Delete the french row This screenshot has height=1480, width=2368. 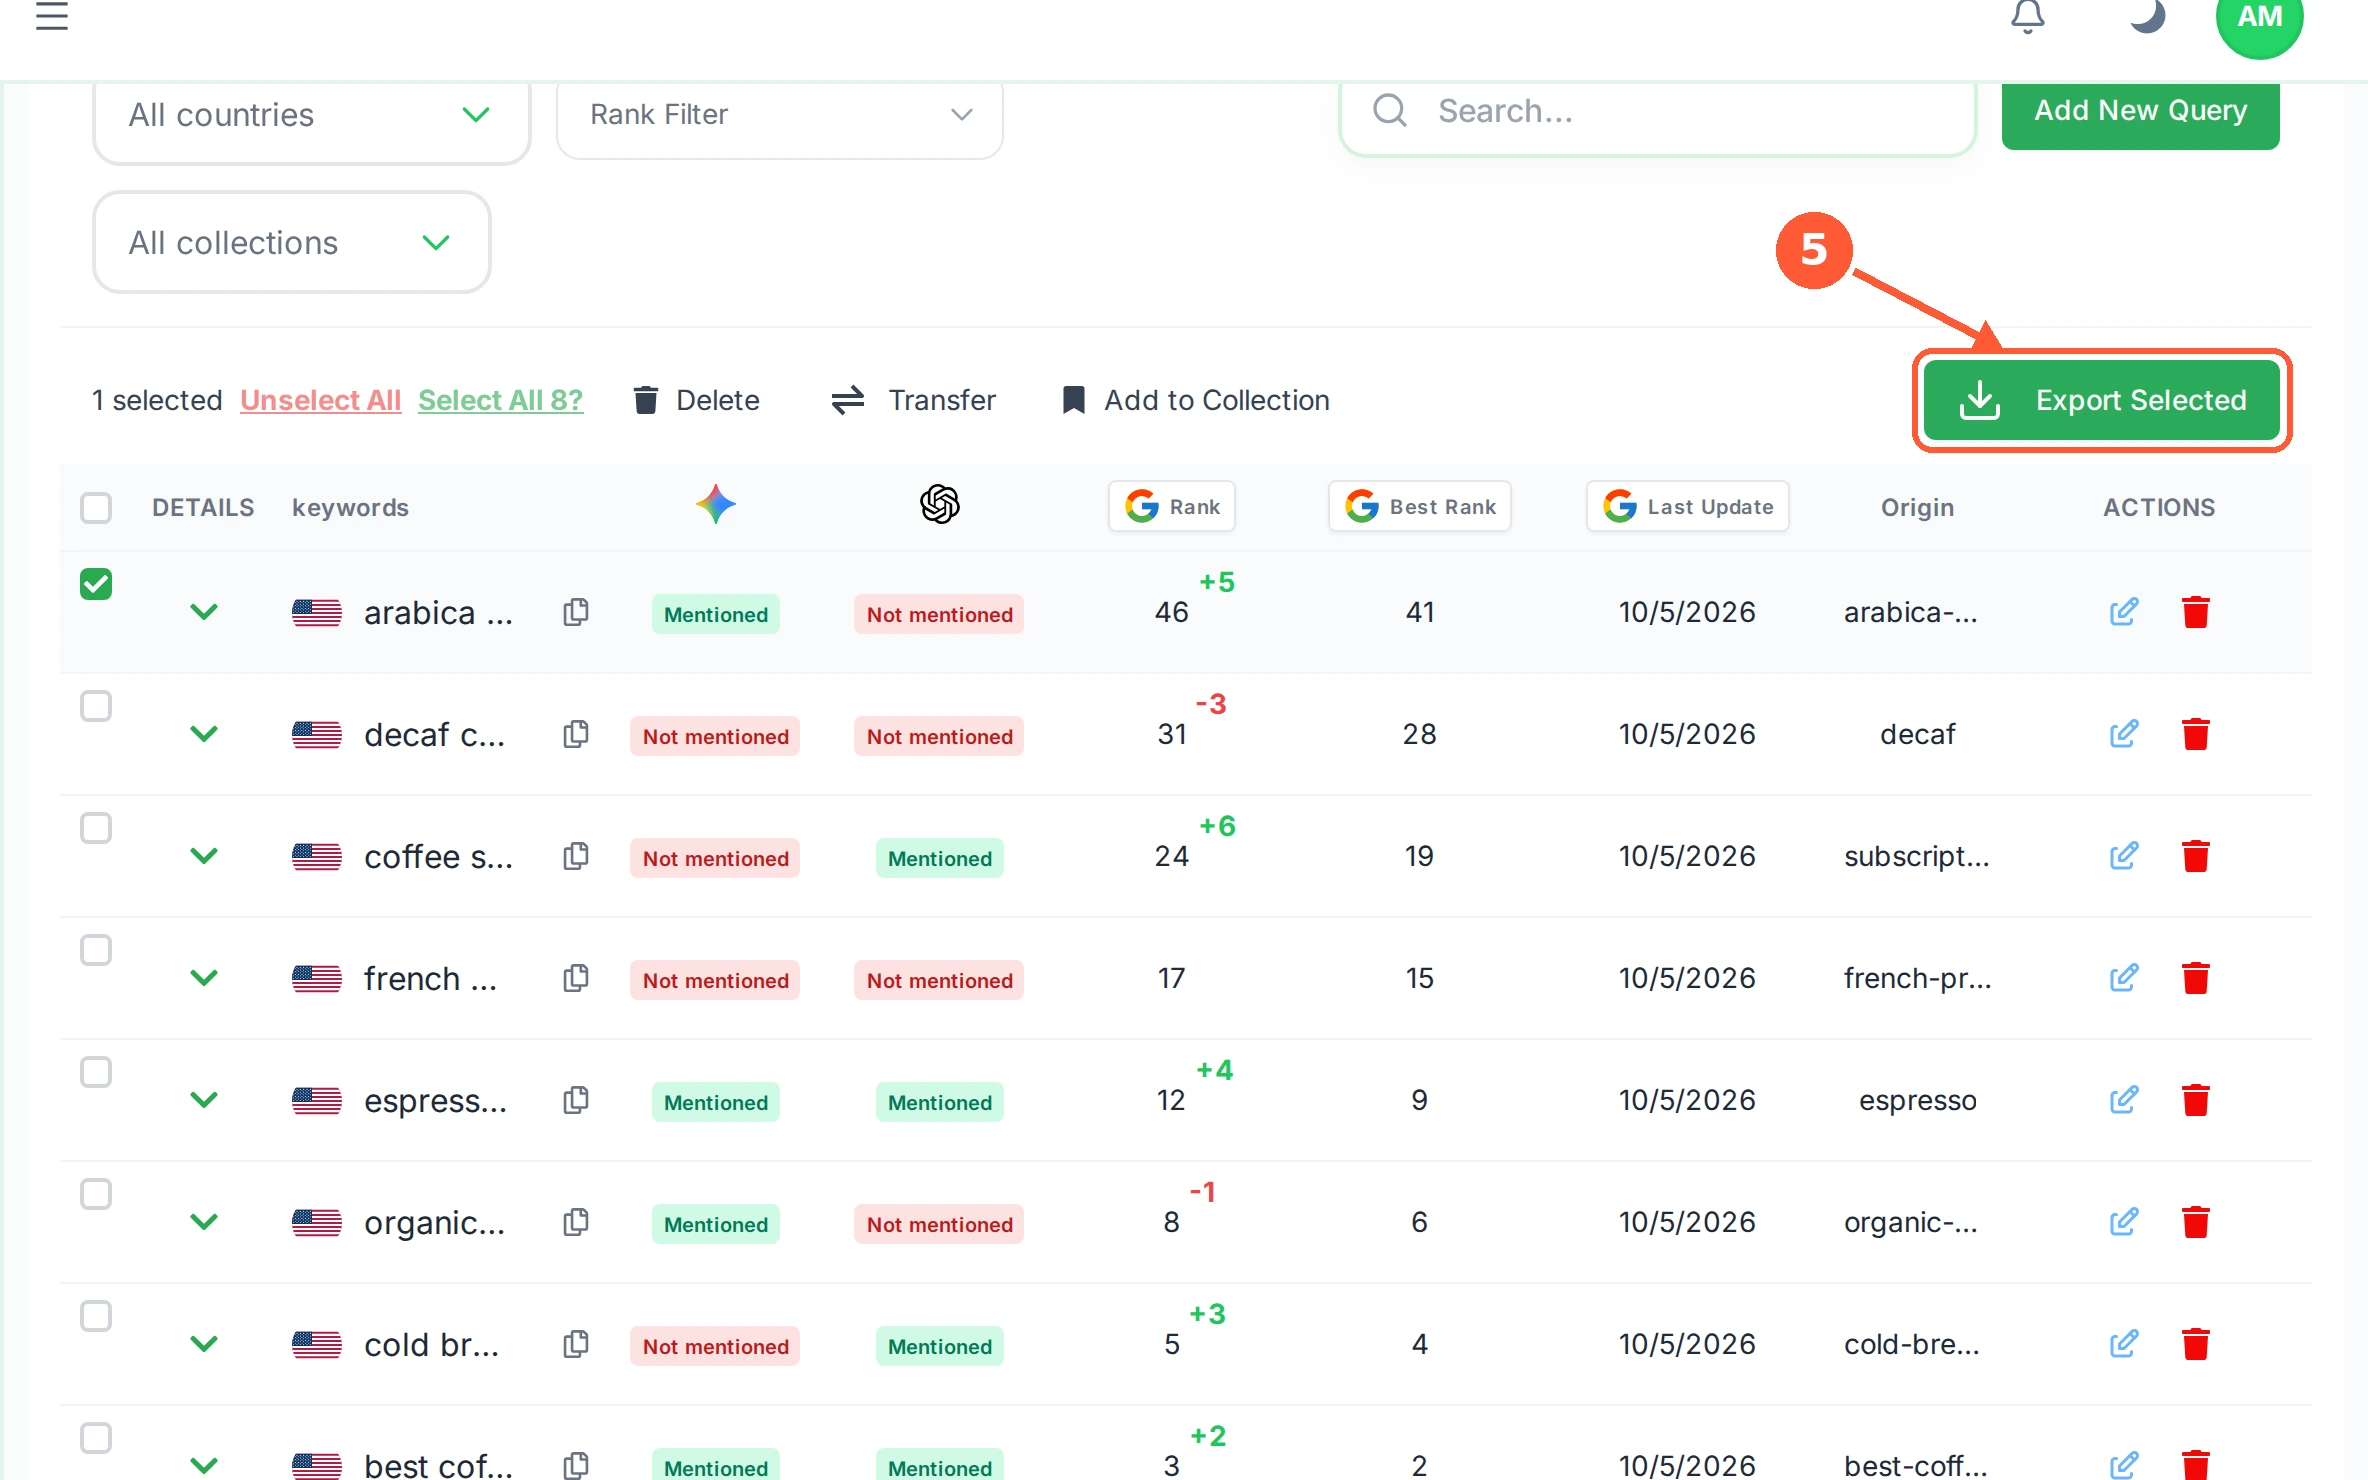click(2195, 978)
